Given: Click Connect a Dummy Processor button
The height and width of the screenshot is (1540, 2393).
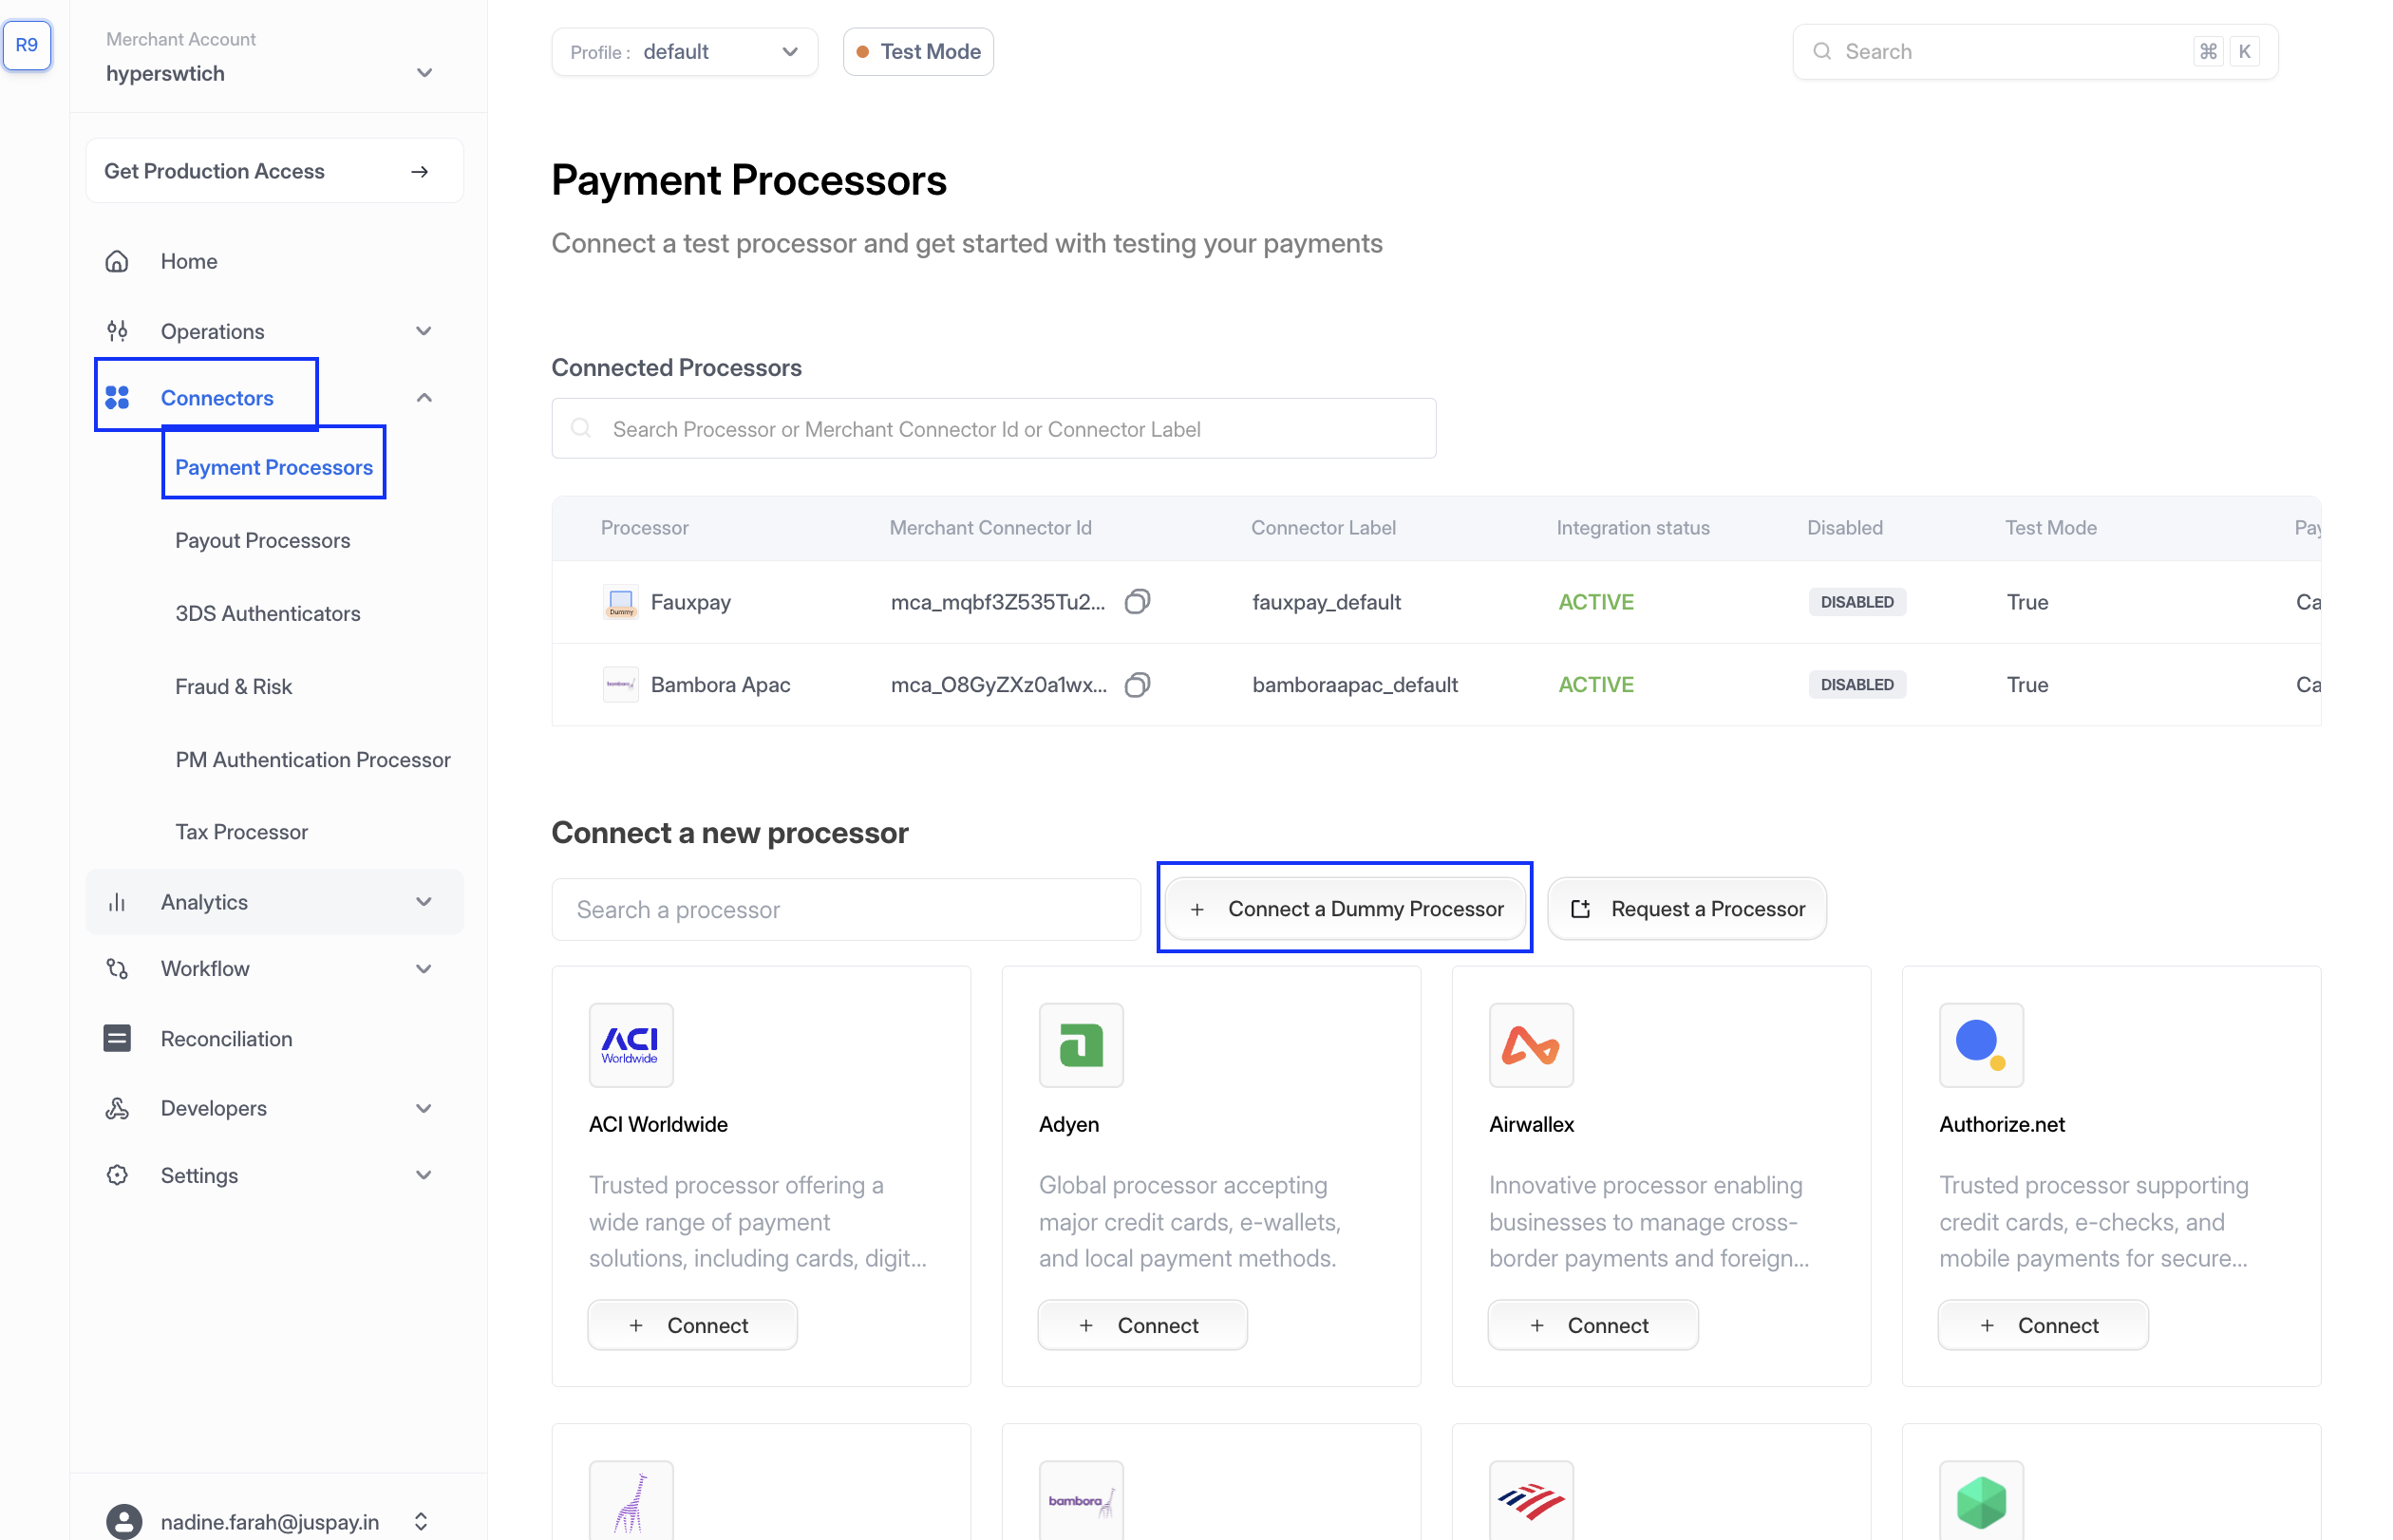Looking at the screenshot, I should 1345,908.
